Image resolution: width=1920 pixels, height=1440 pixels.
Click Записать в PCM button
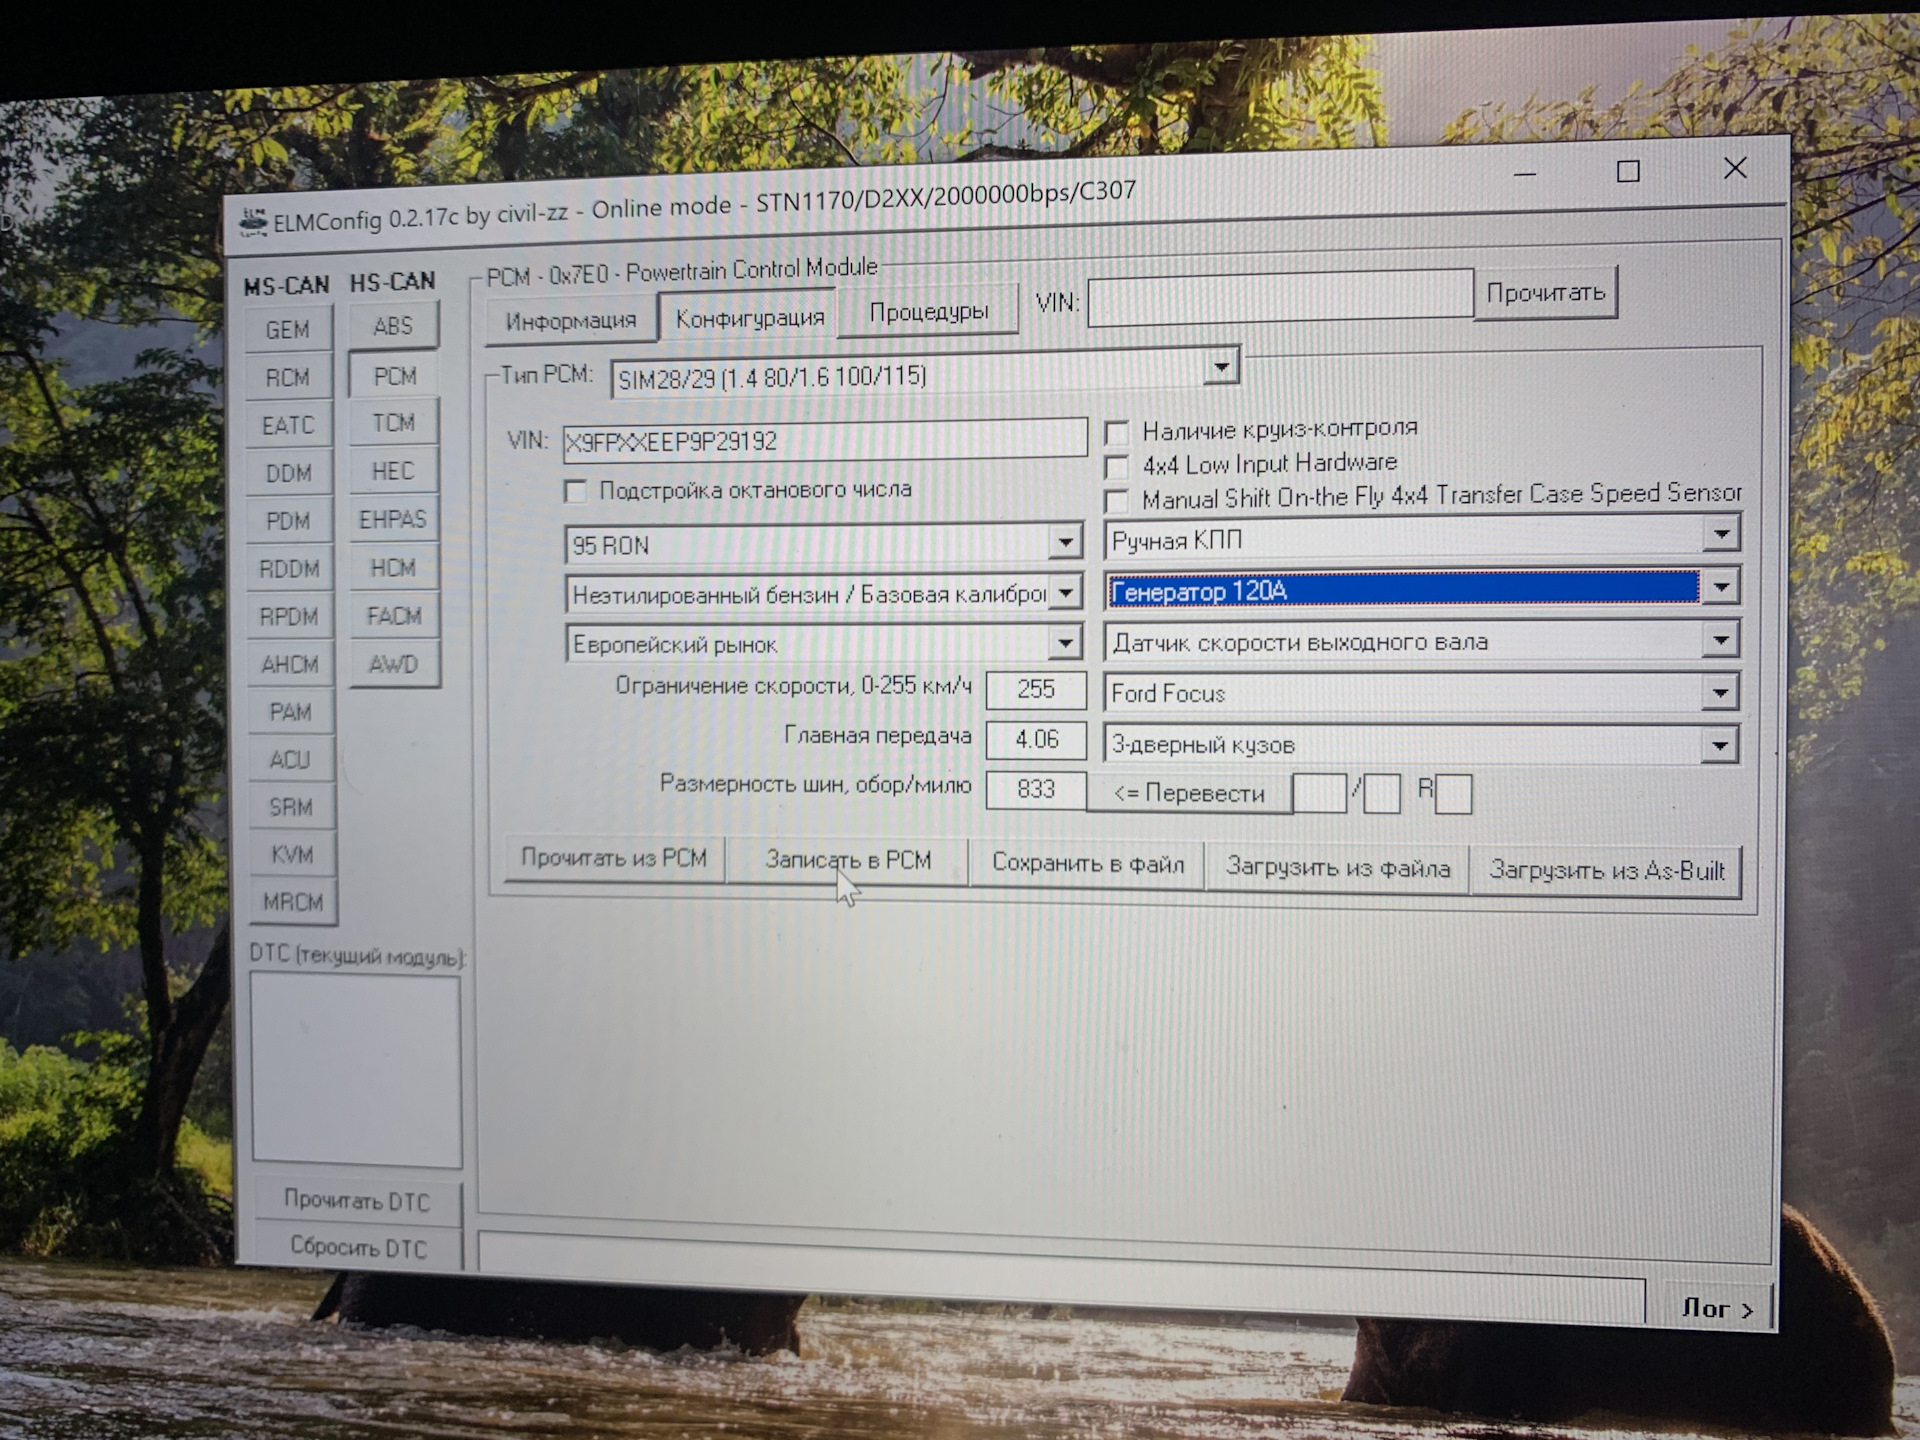point(847,860)
